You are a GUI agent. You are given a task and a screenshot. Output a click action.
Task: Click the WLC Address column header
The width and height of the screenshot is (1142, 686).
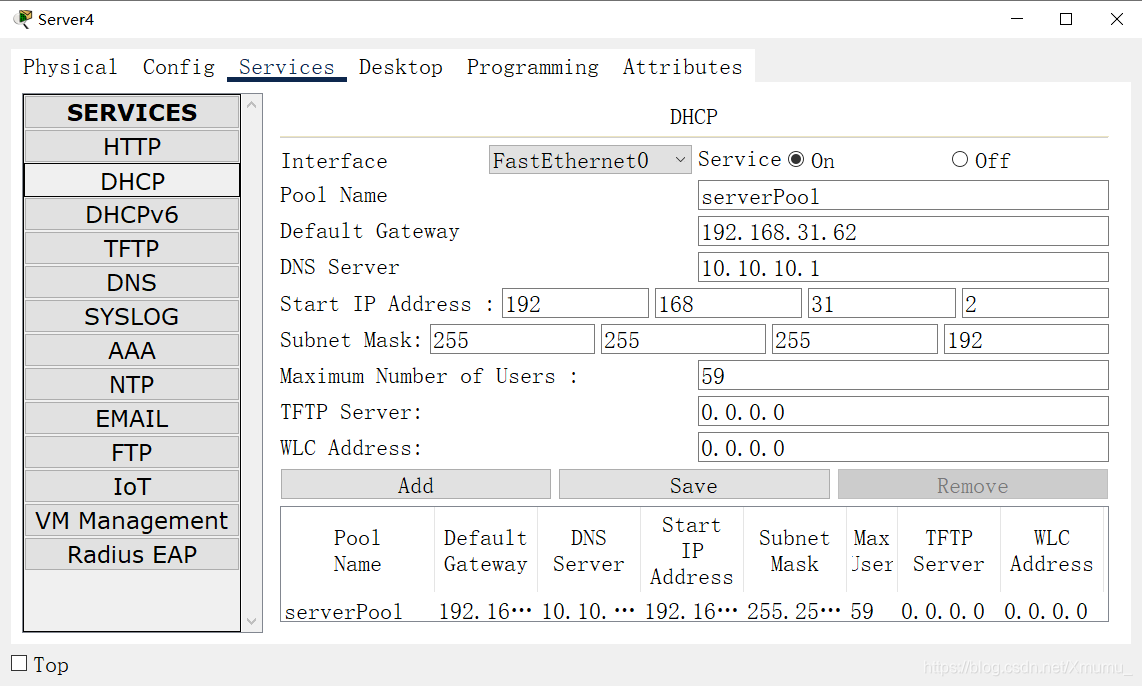[1052, 551]
